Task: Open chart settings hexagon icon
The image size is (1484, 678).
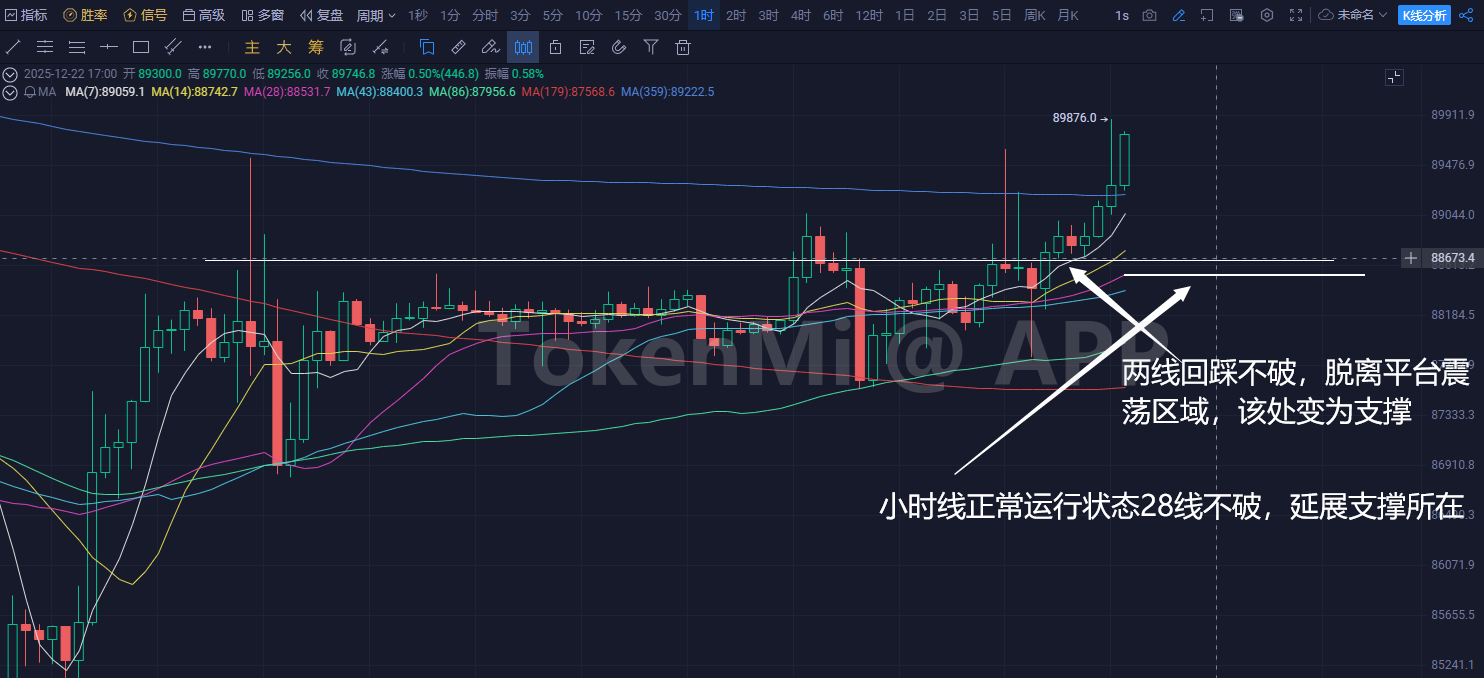Action: [1267, 15]
